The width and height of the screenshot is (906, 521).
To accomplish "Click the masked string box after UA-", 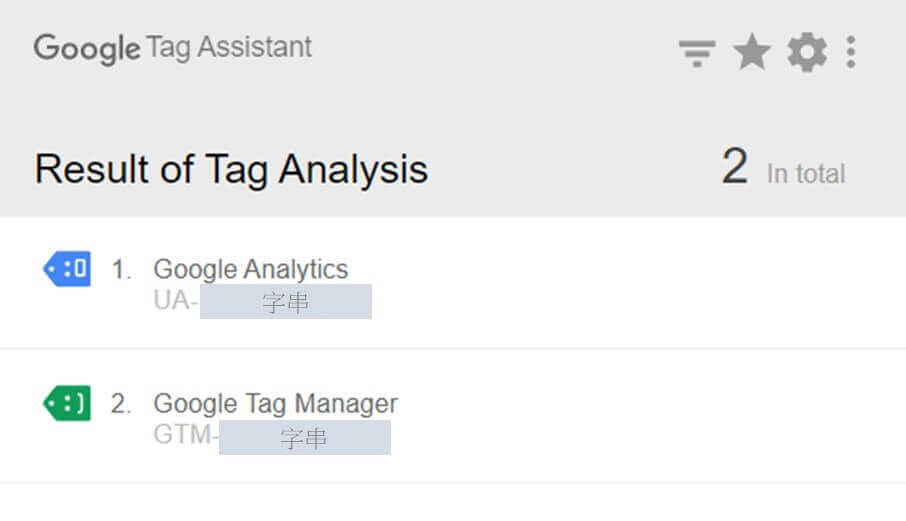I will (x=286, y=302).
